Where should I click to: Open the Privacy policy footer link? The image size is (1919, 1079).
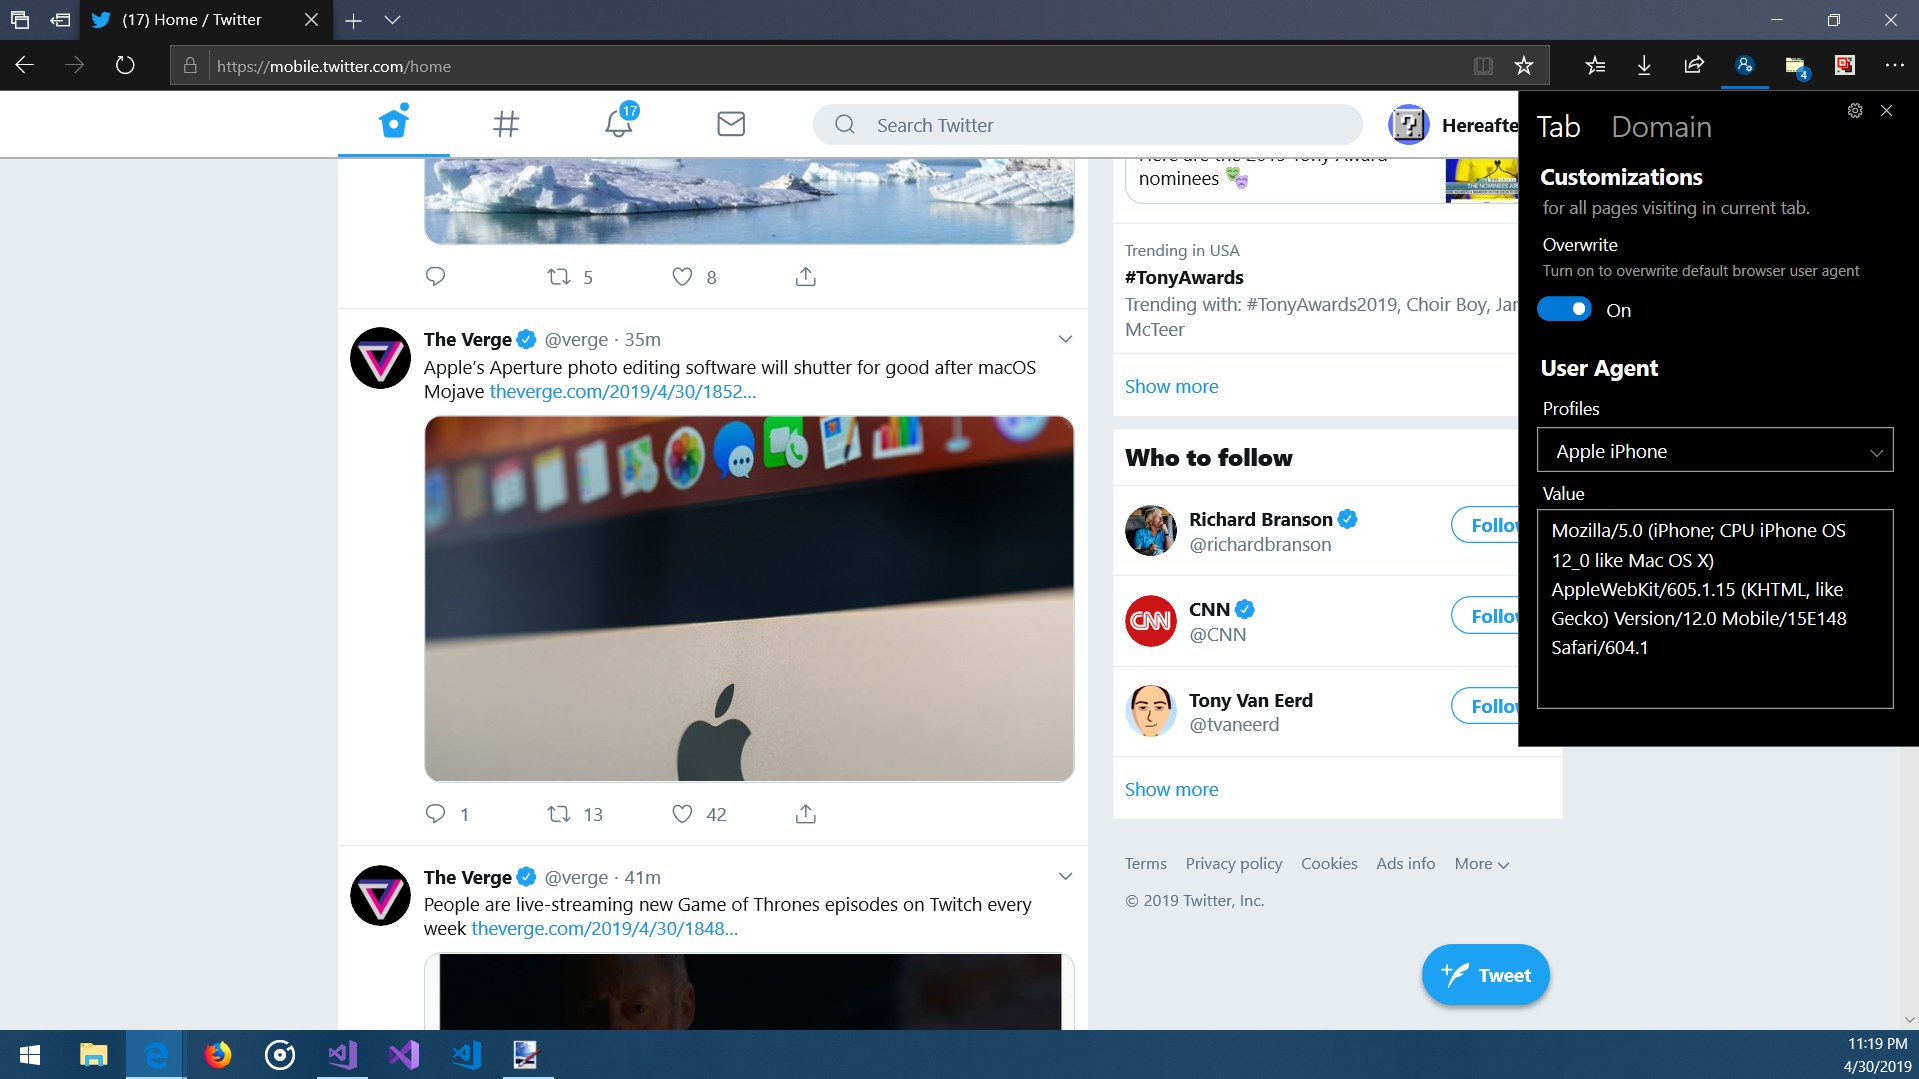click(1234, 864)
